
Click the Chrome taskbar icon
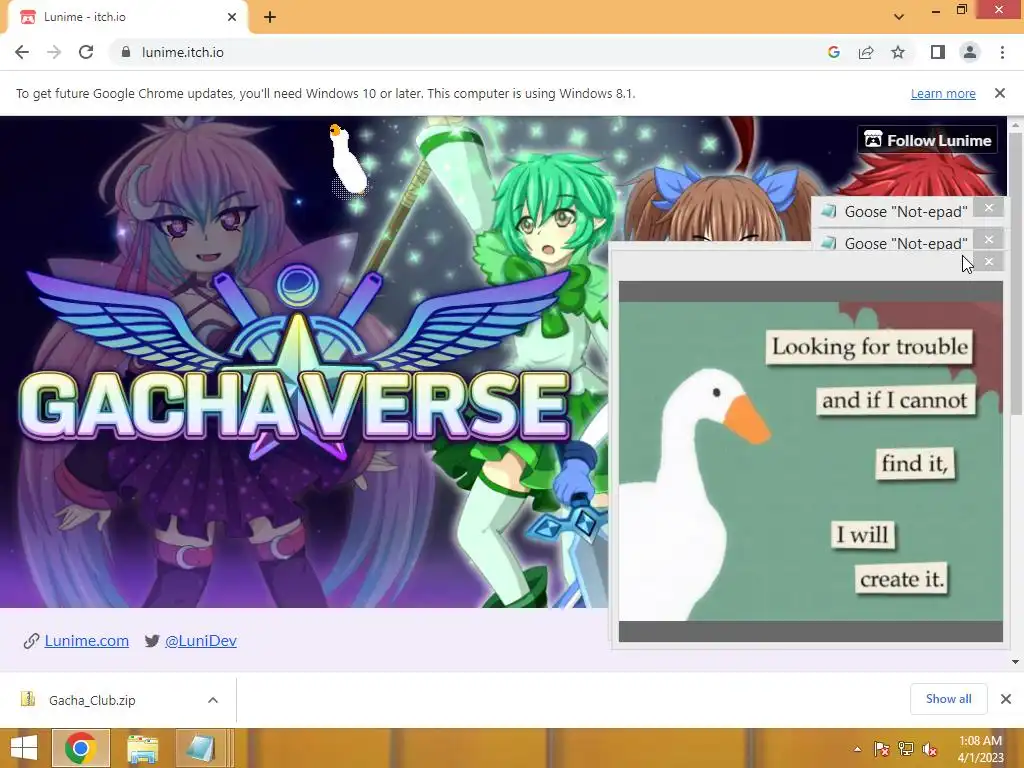(80, 748)
